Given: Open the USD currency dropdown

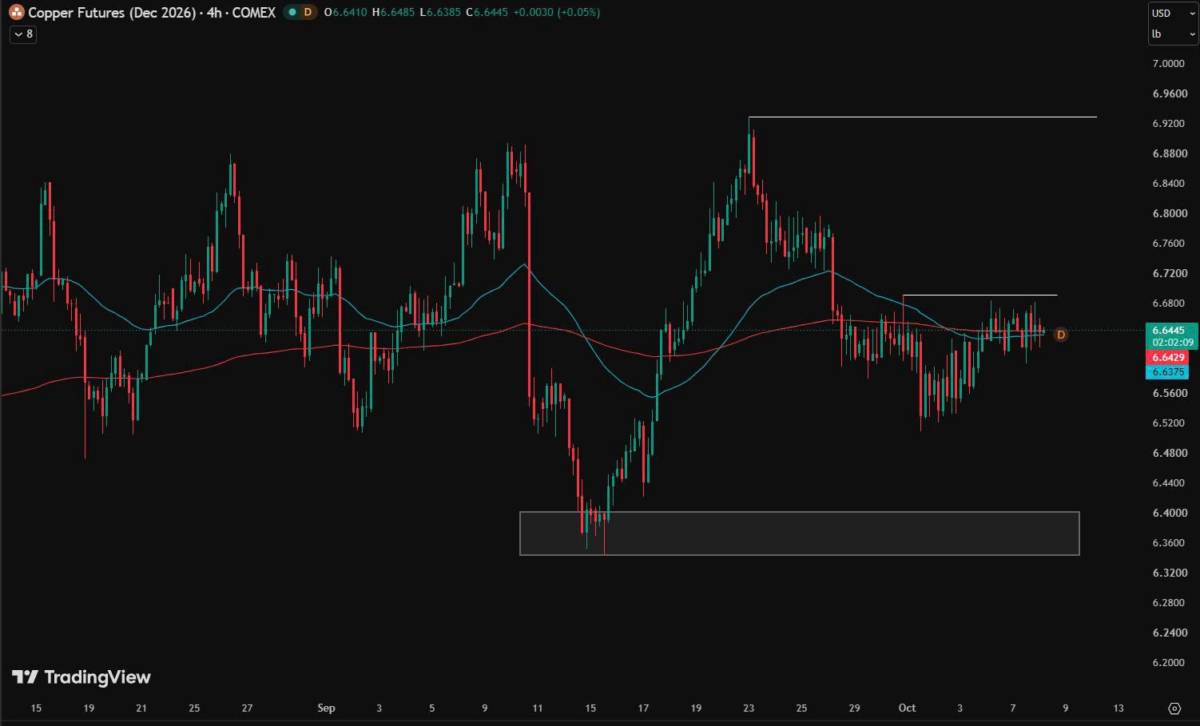Looking at the screenshot, I should (x=1171, y=13).
